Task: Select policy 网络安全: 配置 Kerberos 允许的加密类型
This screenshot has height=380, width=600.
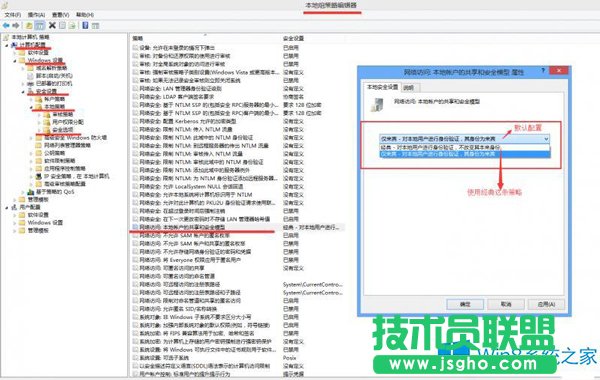Action: [188, 121]
